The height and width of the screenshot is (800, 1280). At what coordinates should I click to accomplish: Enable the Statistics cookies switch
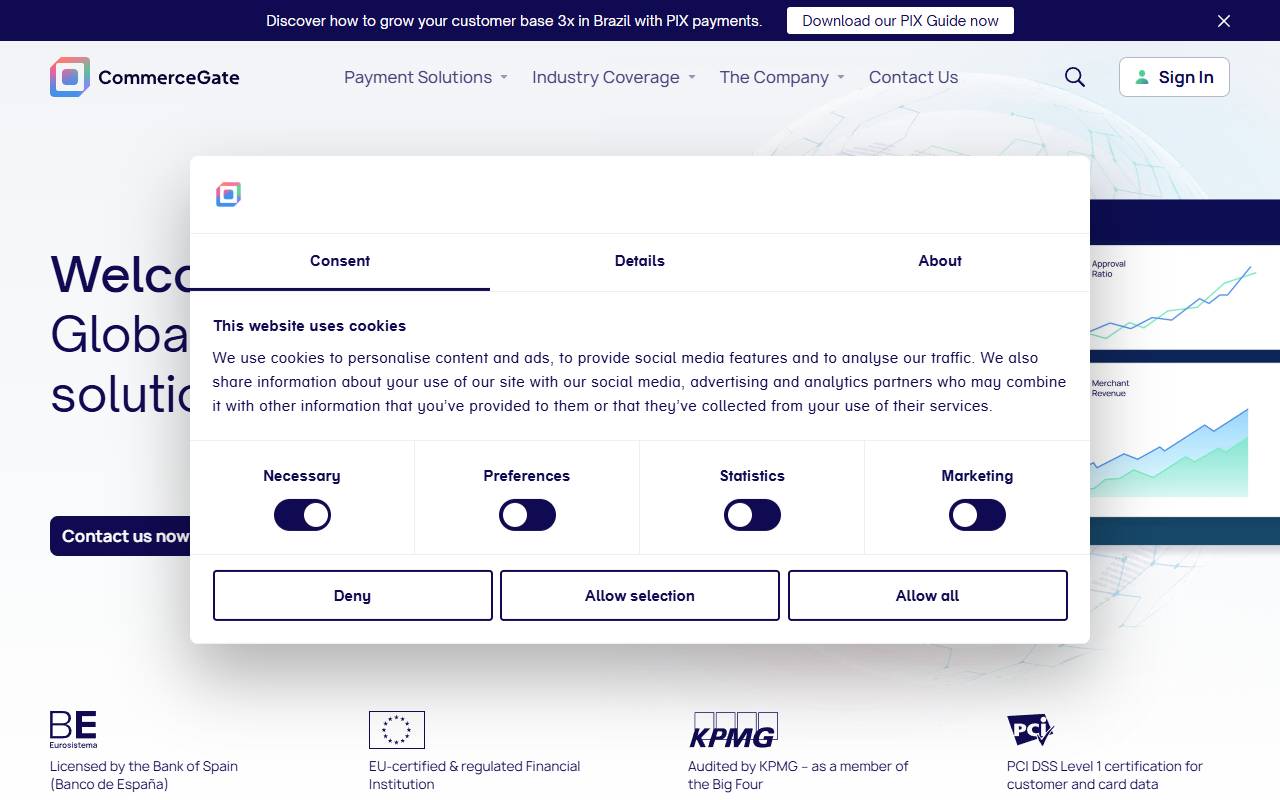click(x=752, y=515)
